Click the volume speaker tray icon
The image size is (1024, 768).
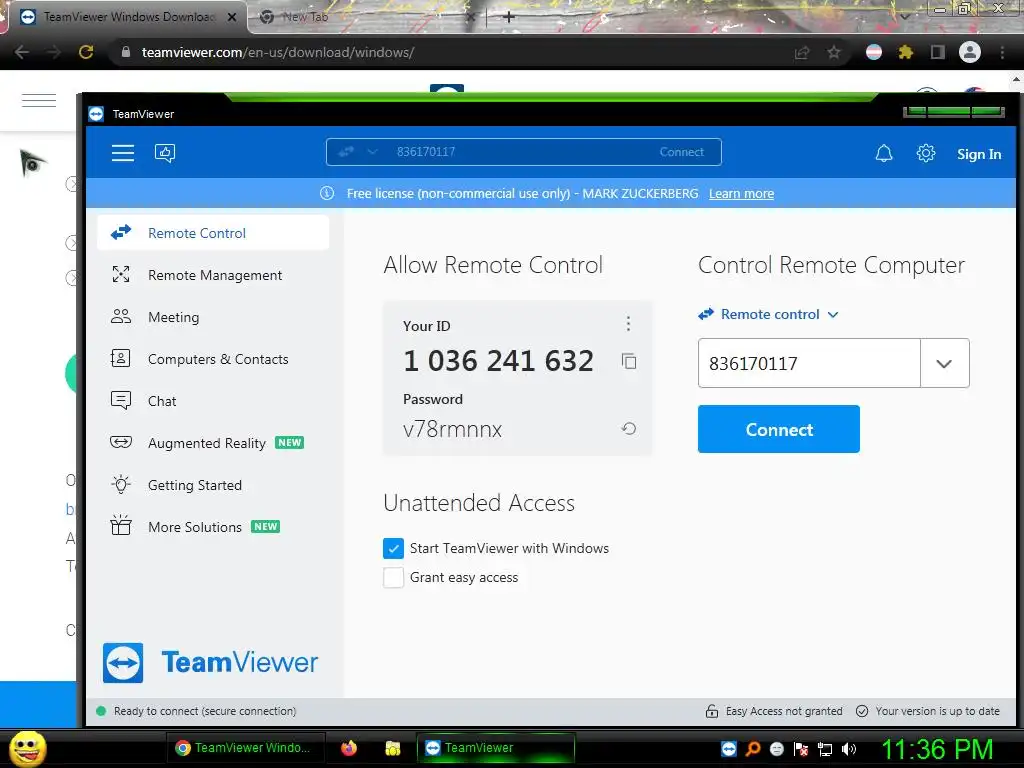point(848,748)
